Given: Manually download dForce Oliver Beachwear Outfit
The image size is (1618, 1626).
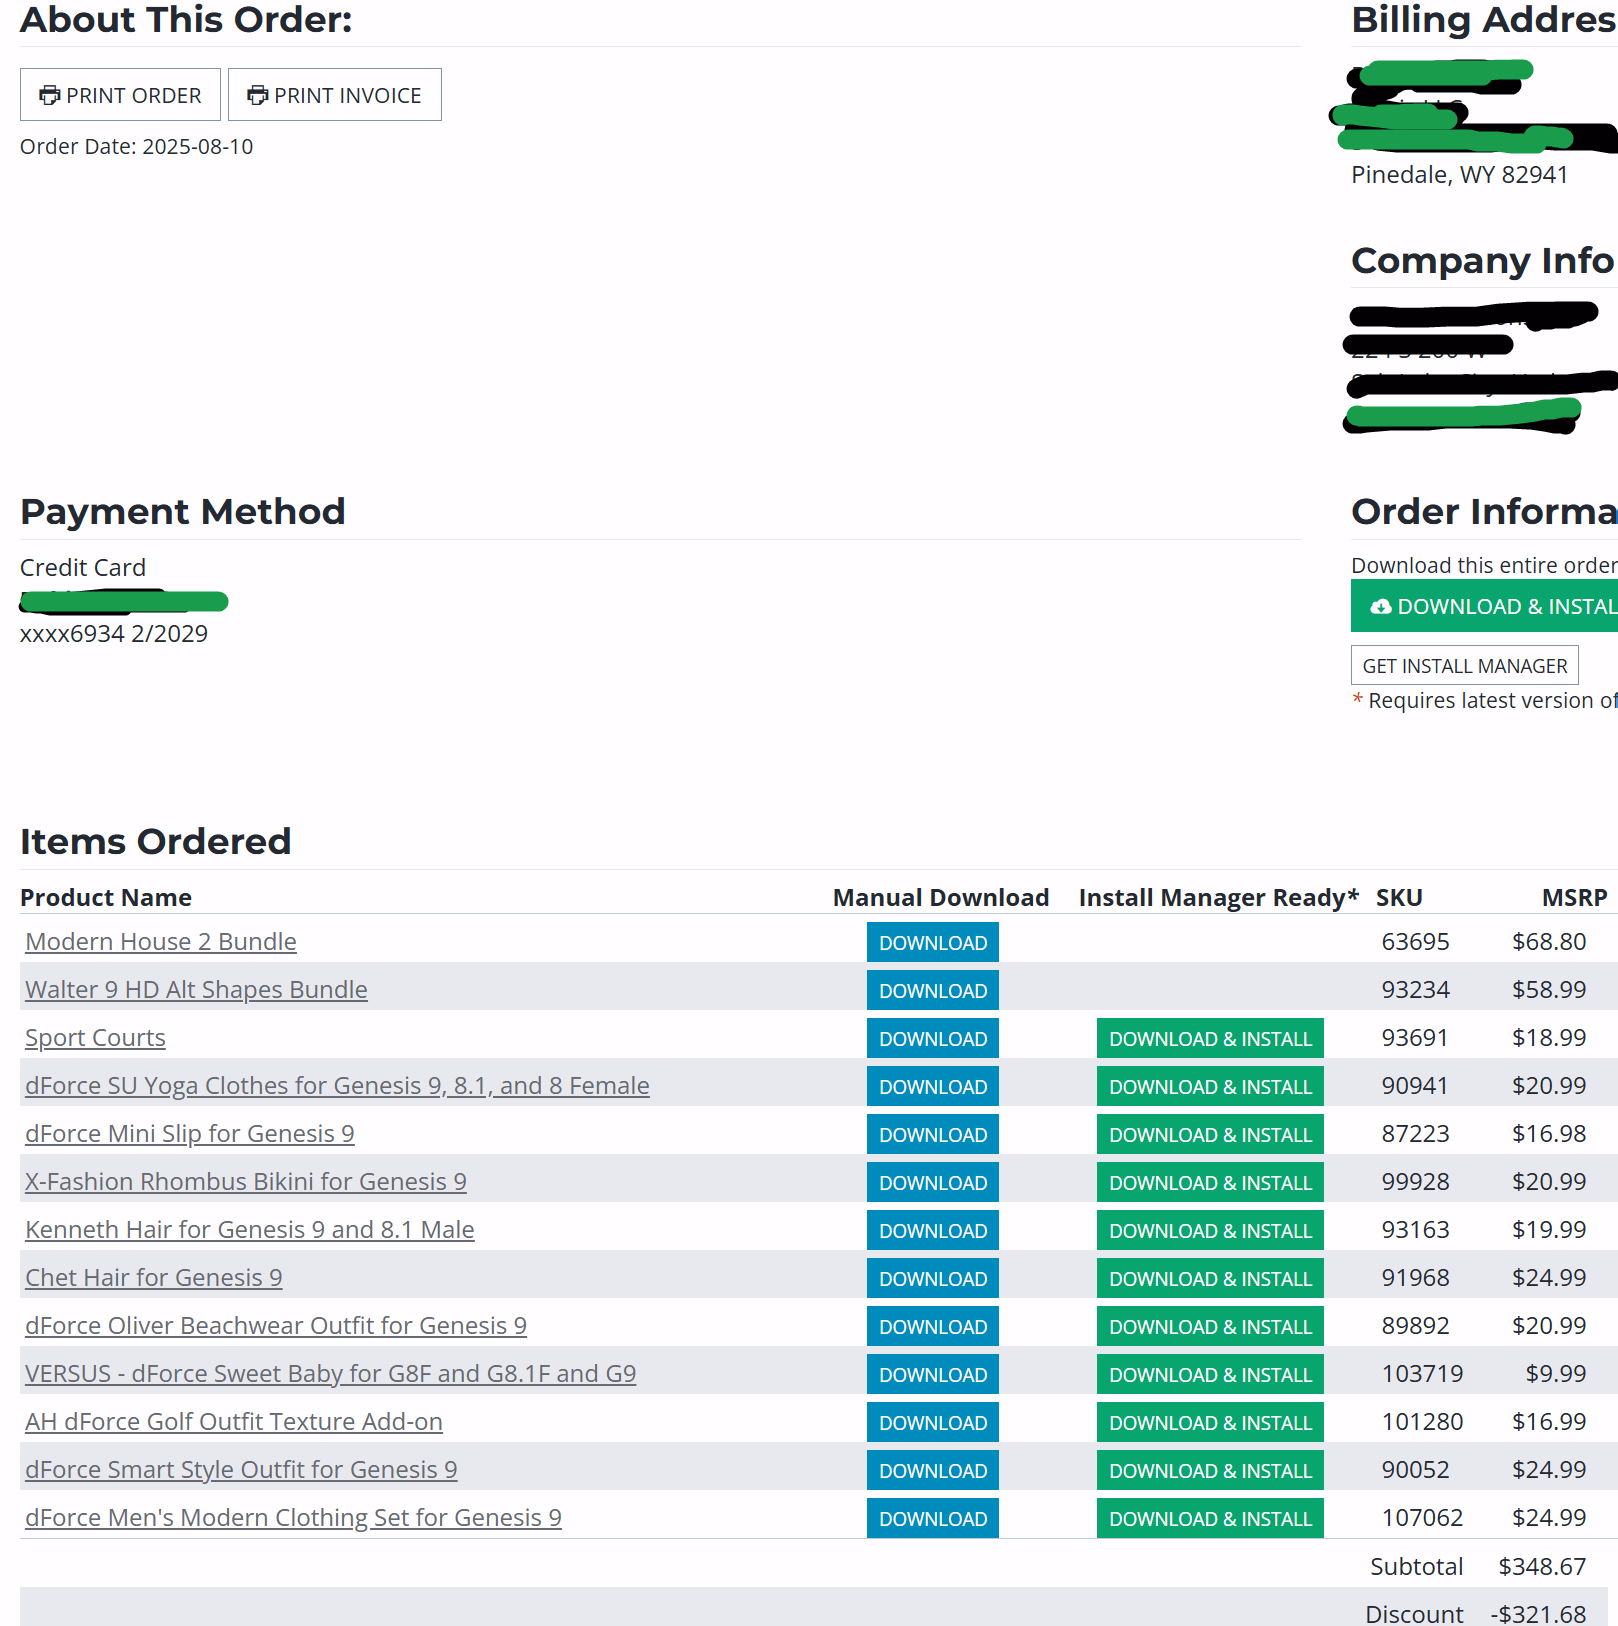Looking at the screenshot, I should 933,1326.
